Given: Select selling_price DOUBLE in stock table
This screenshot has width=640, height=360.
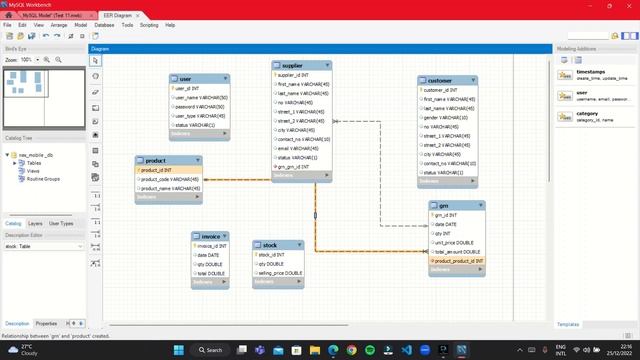Looking at the screenshot, I should (278, 273).
